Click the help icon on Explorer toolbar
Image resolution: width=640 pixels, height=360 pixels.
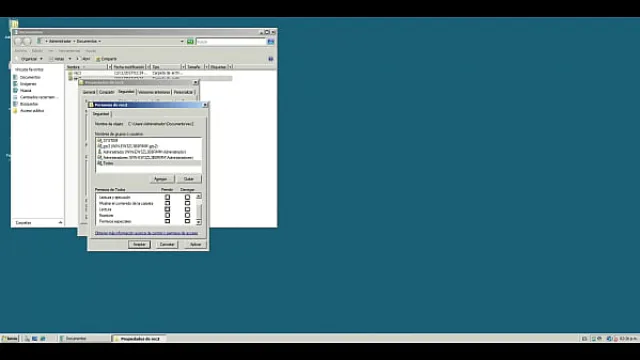pos(271,59)
